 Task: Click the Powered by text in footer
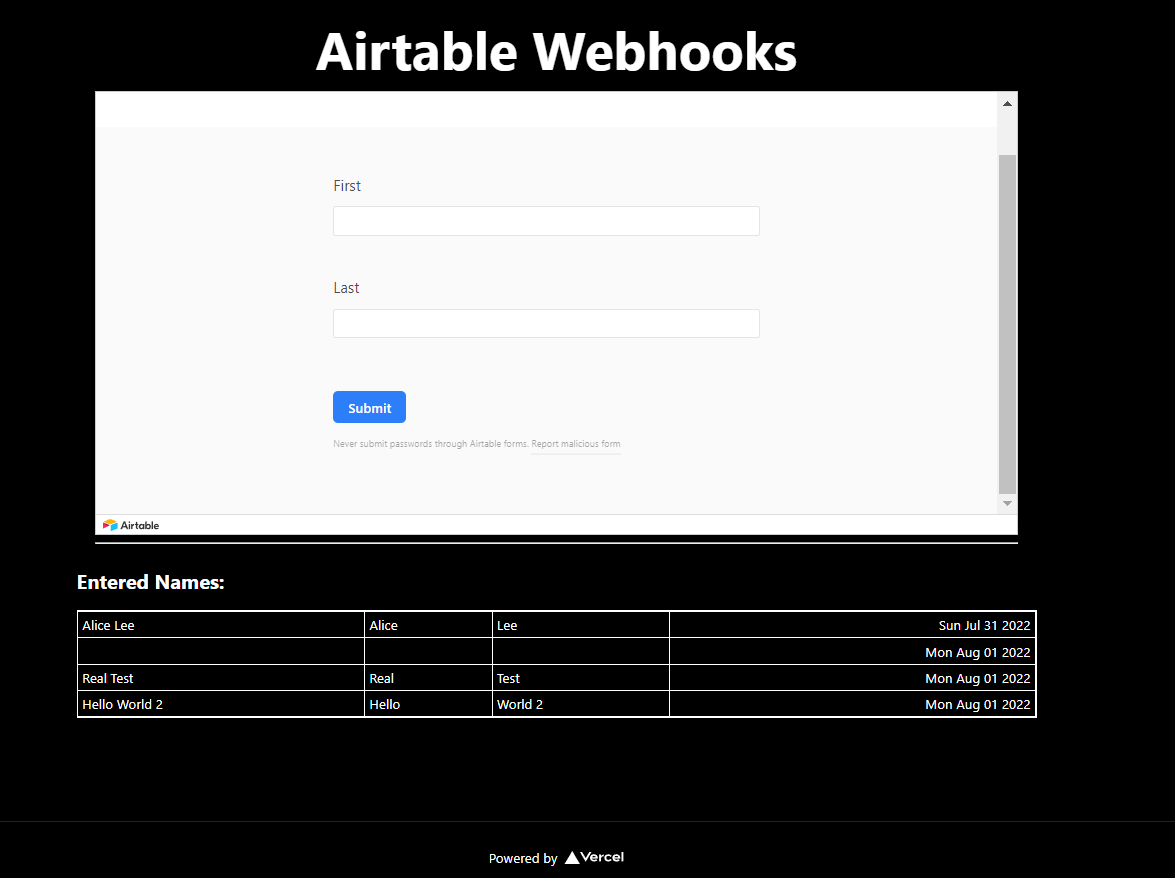click(523, 859)
